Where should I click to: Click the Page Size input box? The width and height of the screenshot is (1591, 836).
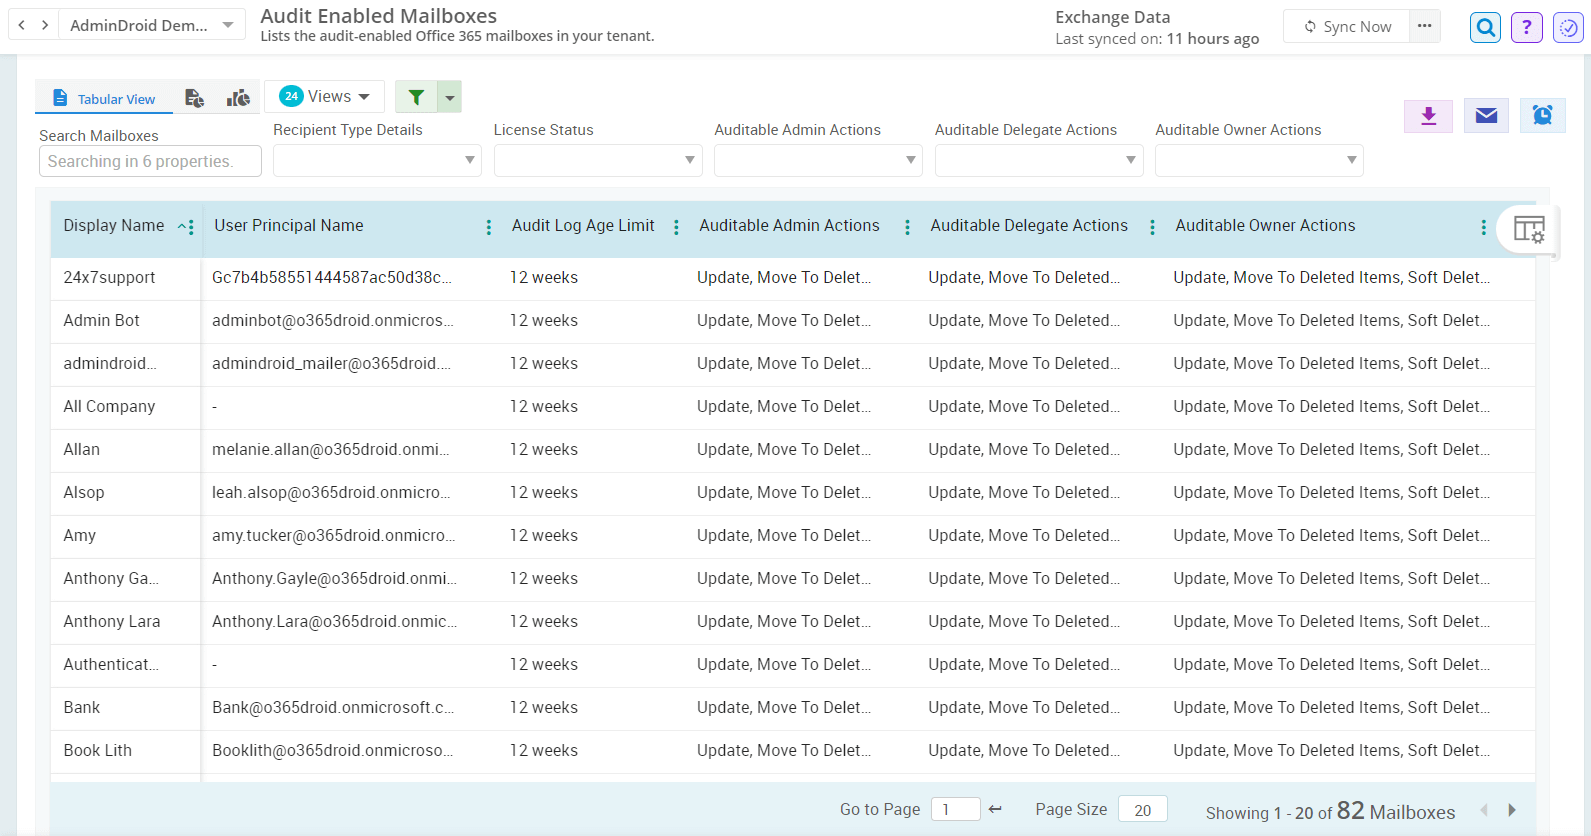[x=1143, y=809]
